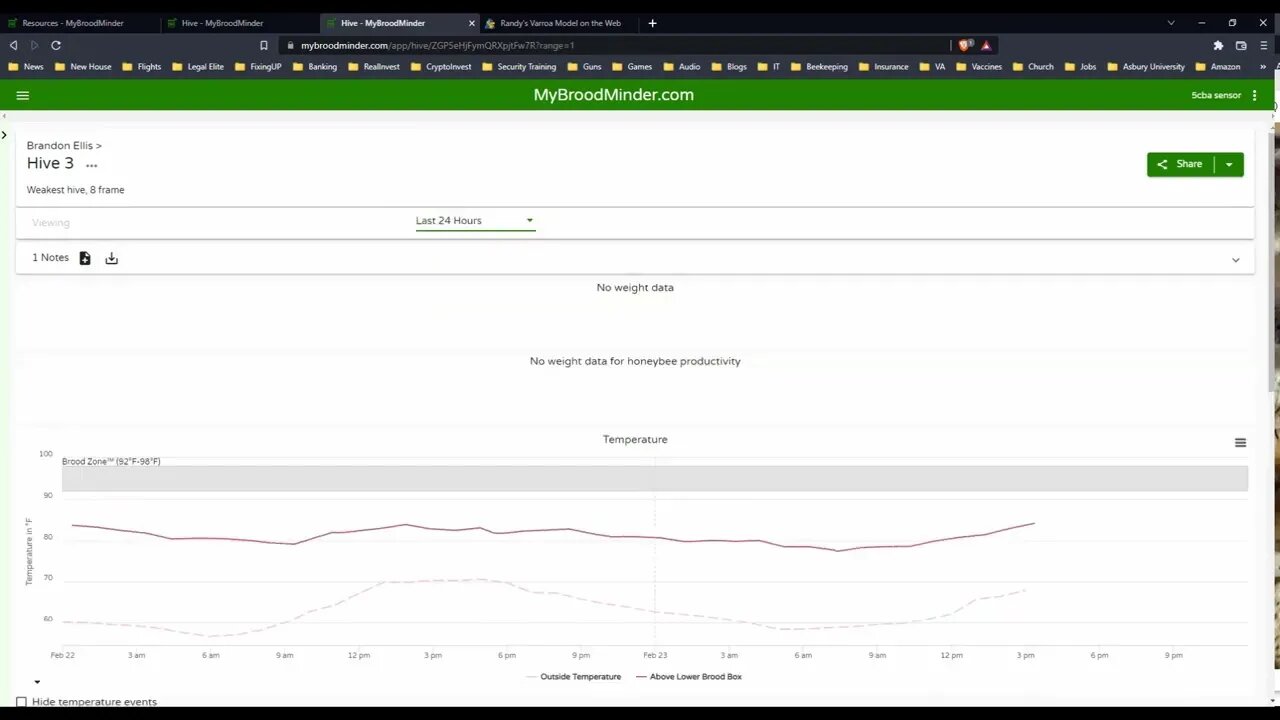Expand the Notes section chevron
This screenshot has width=1280, height=720.
tap(1236, 260)
